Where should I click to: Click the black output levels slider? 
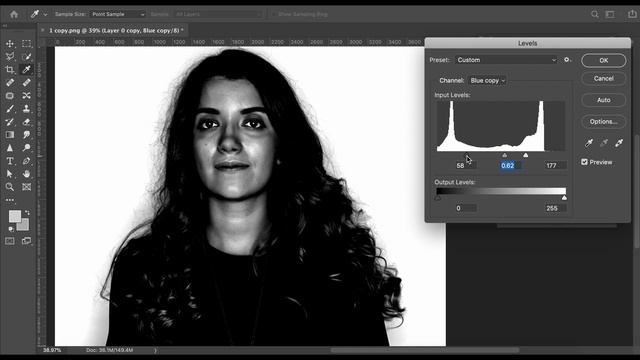[x=438, y=198]
